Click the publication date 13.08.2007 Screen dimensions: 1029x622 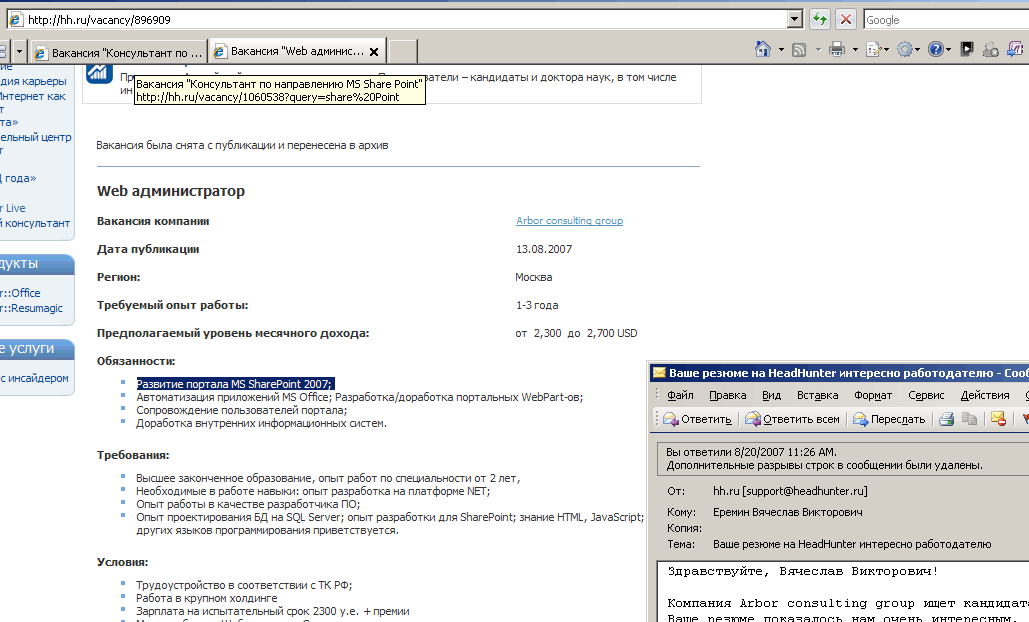click(x=544, y=249)
